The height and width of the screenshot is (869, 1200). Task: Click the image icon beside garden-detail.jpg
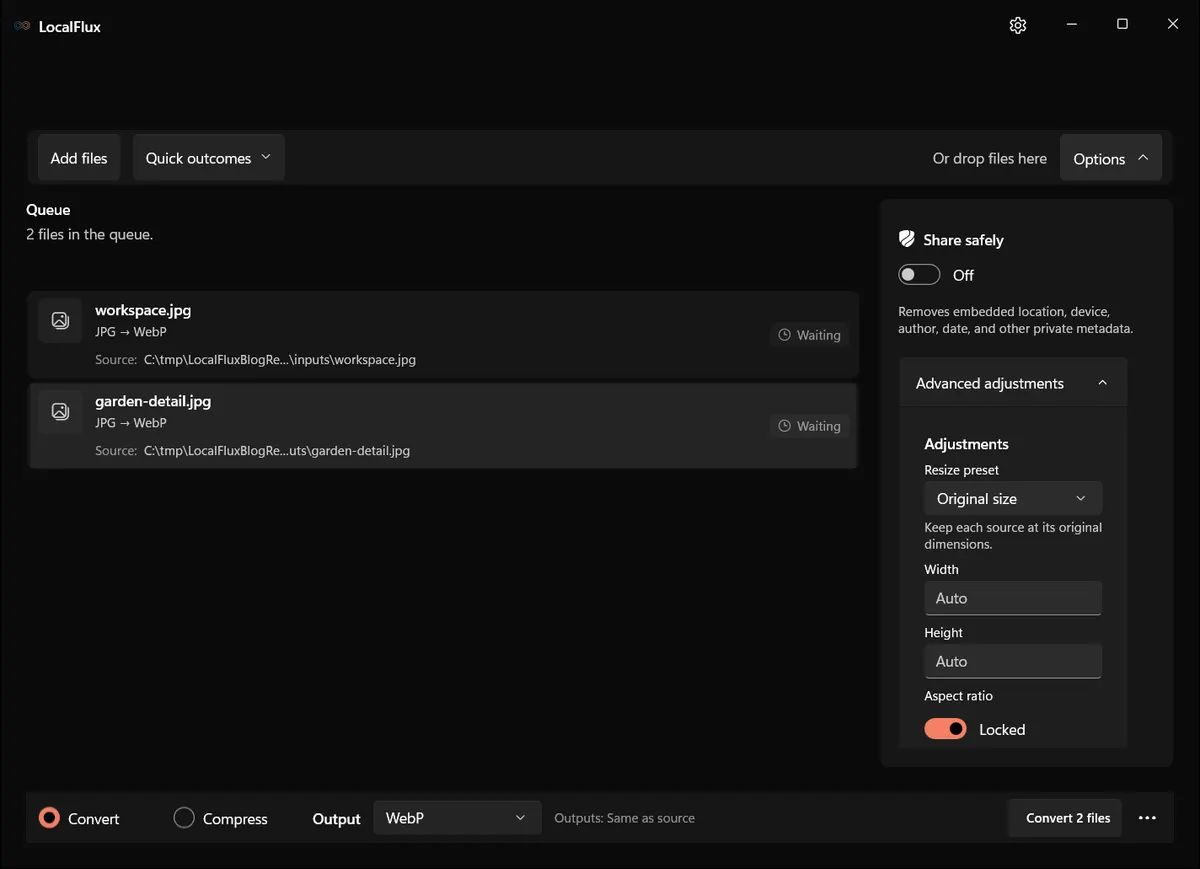(x=60, y=411)
